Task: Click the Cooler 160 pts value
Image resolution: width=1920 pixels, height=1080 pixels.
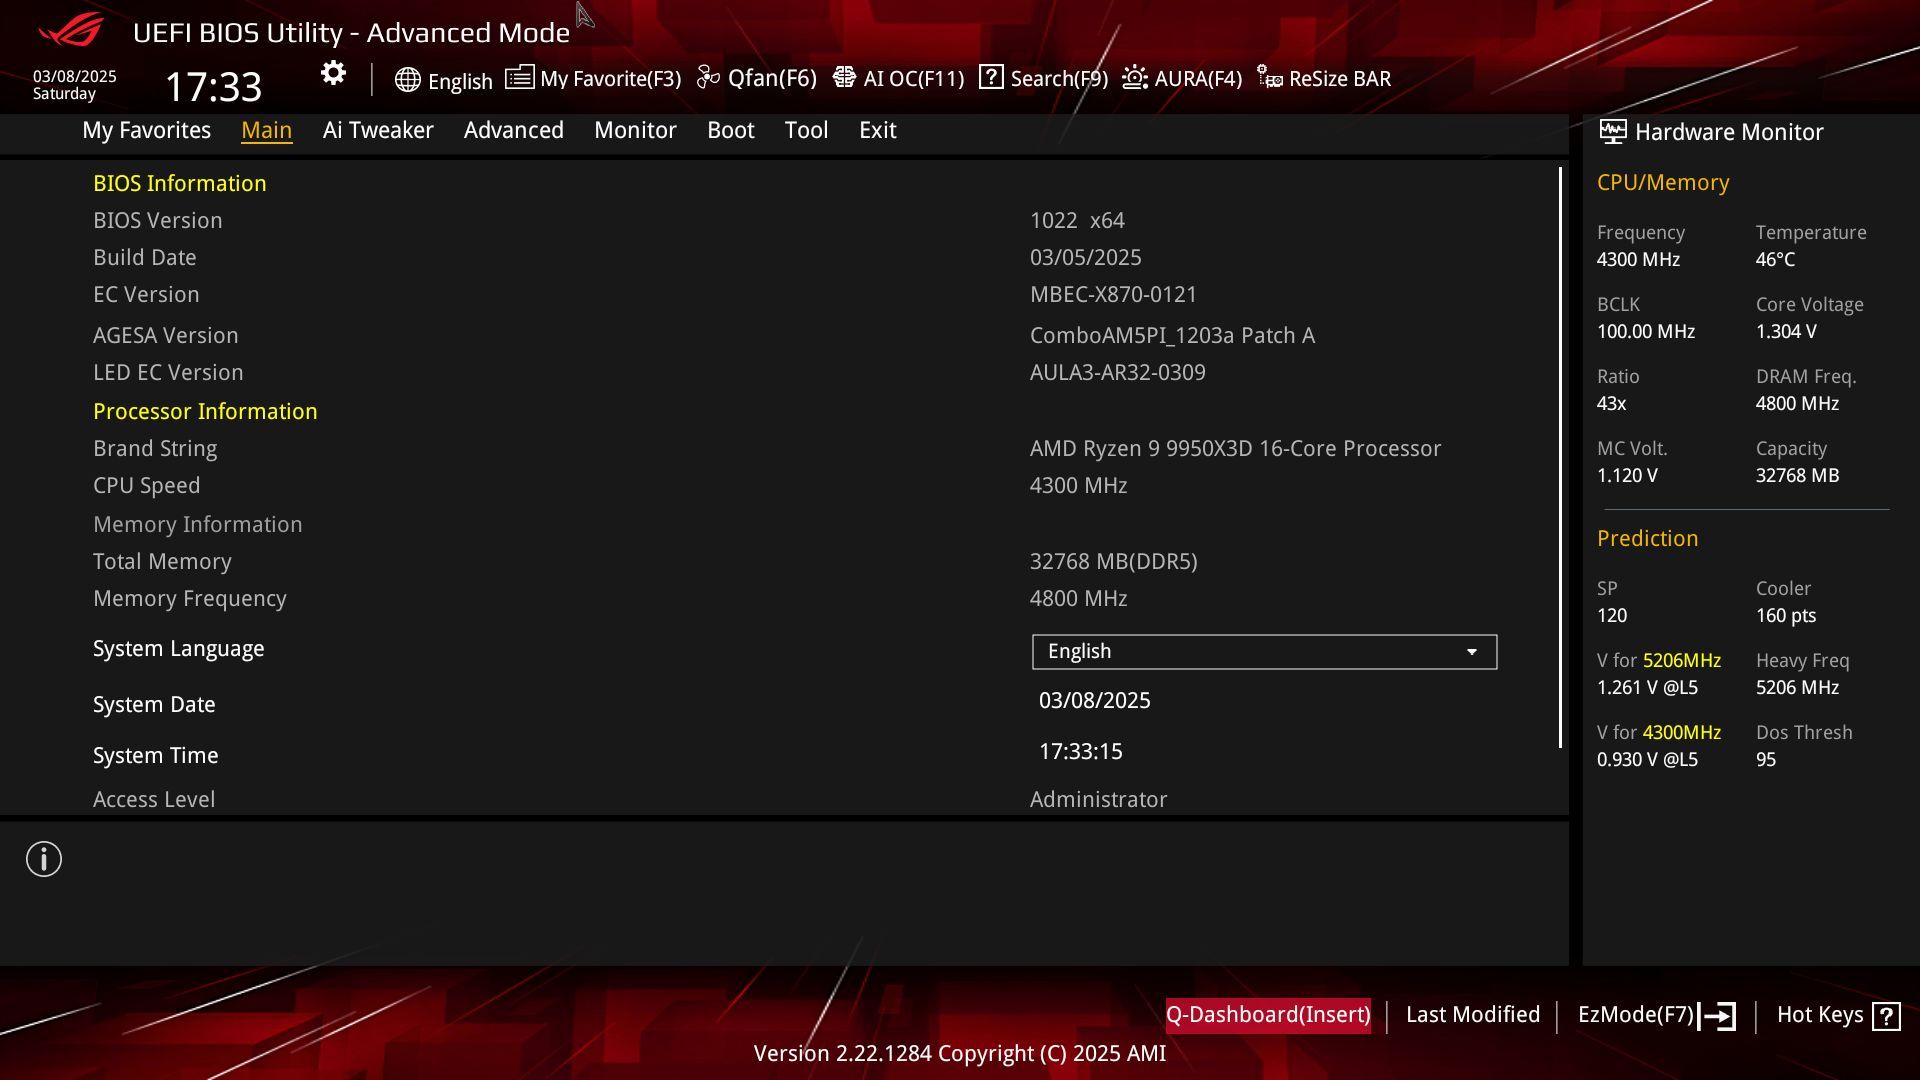Action: [1786, 616]
